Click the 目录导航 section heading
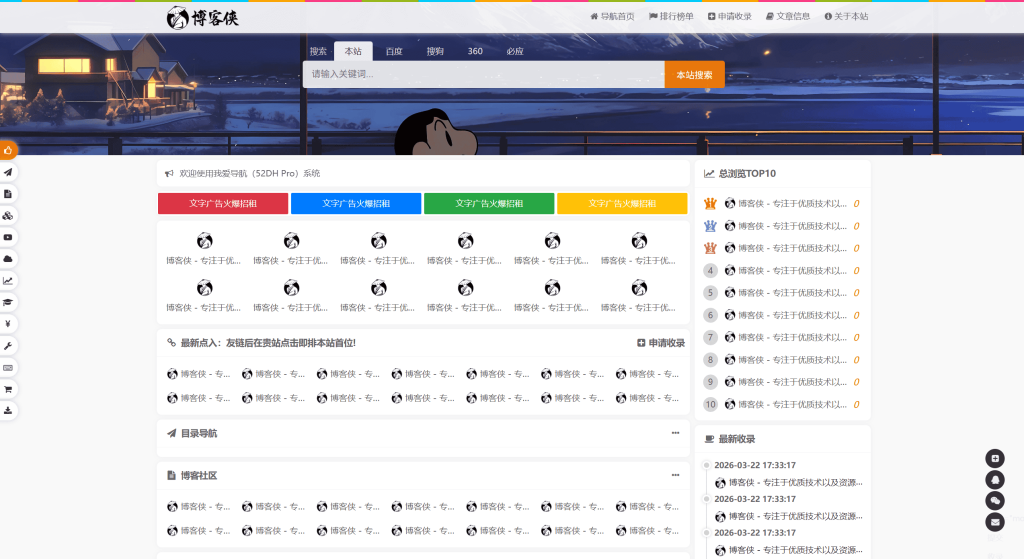1024x559 pixels. (x=199, y=433)
